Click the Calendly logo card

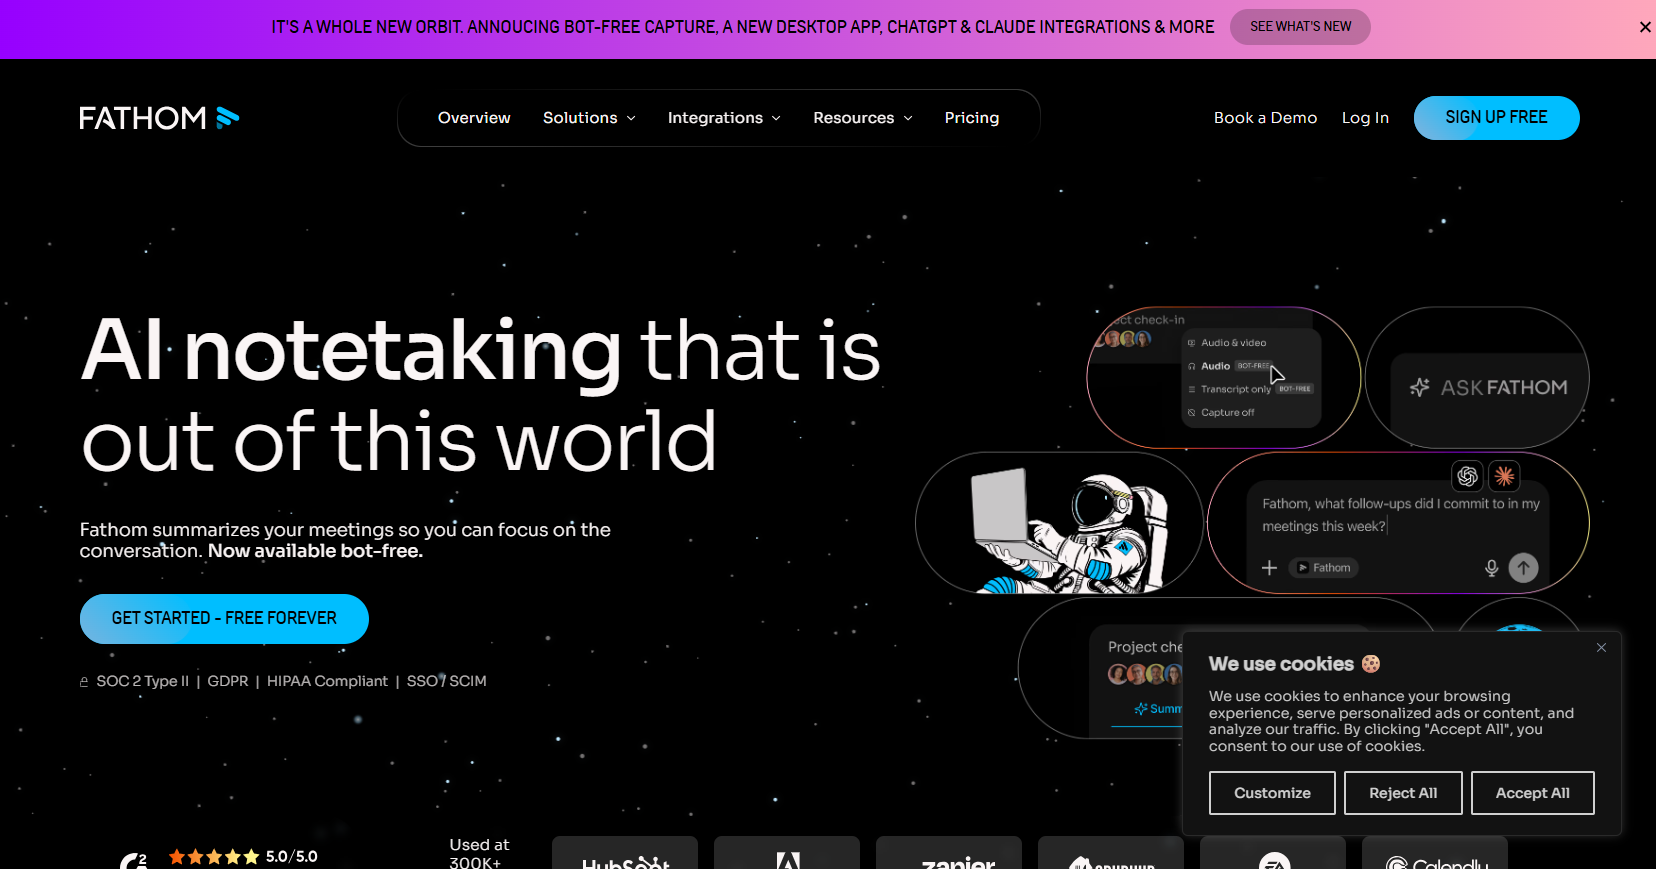[x=1435, y=853]
